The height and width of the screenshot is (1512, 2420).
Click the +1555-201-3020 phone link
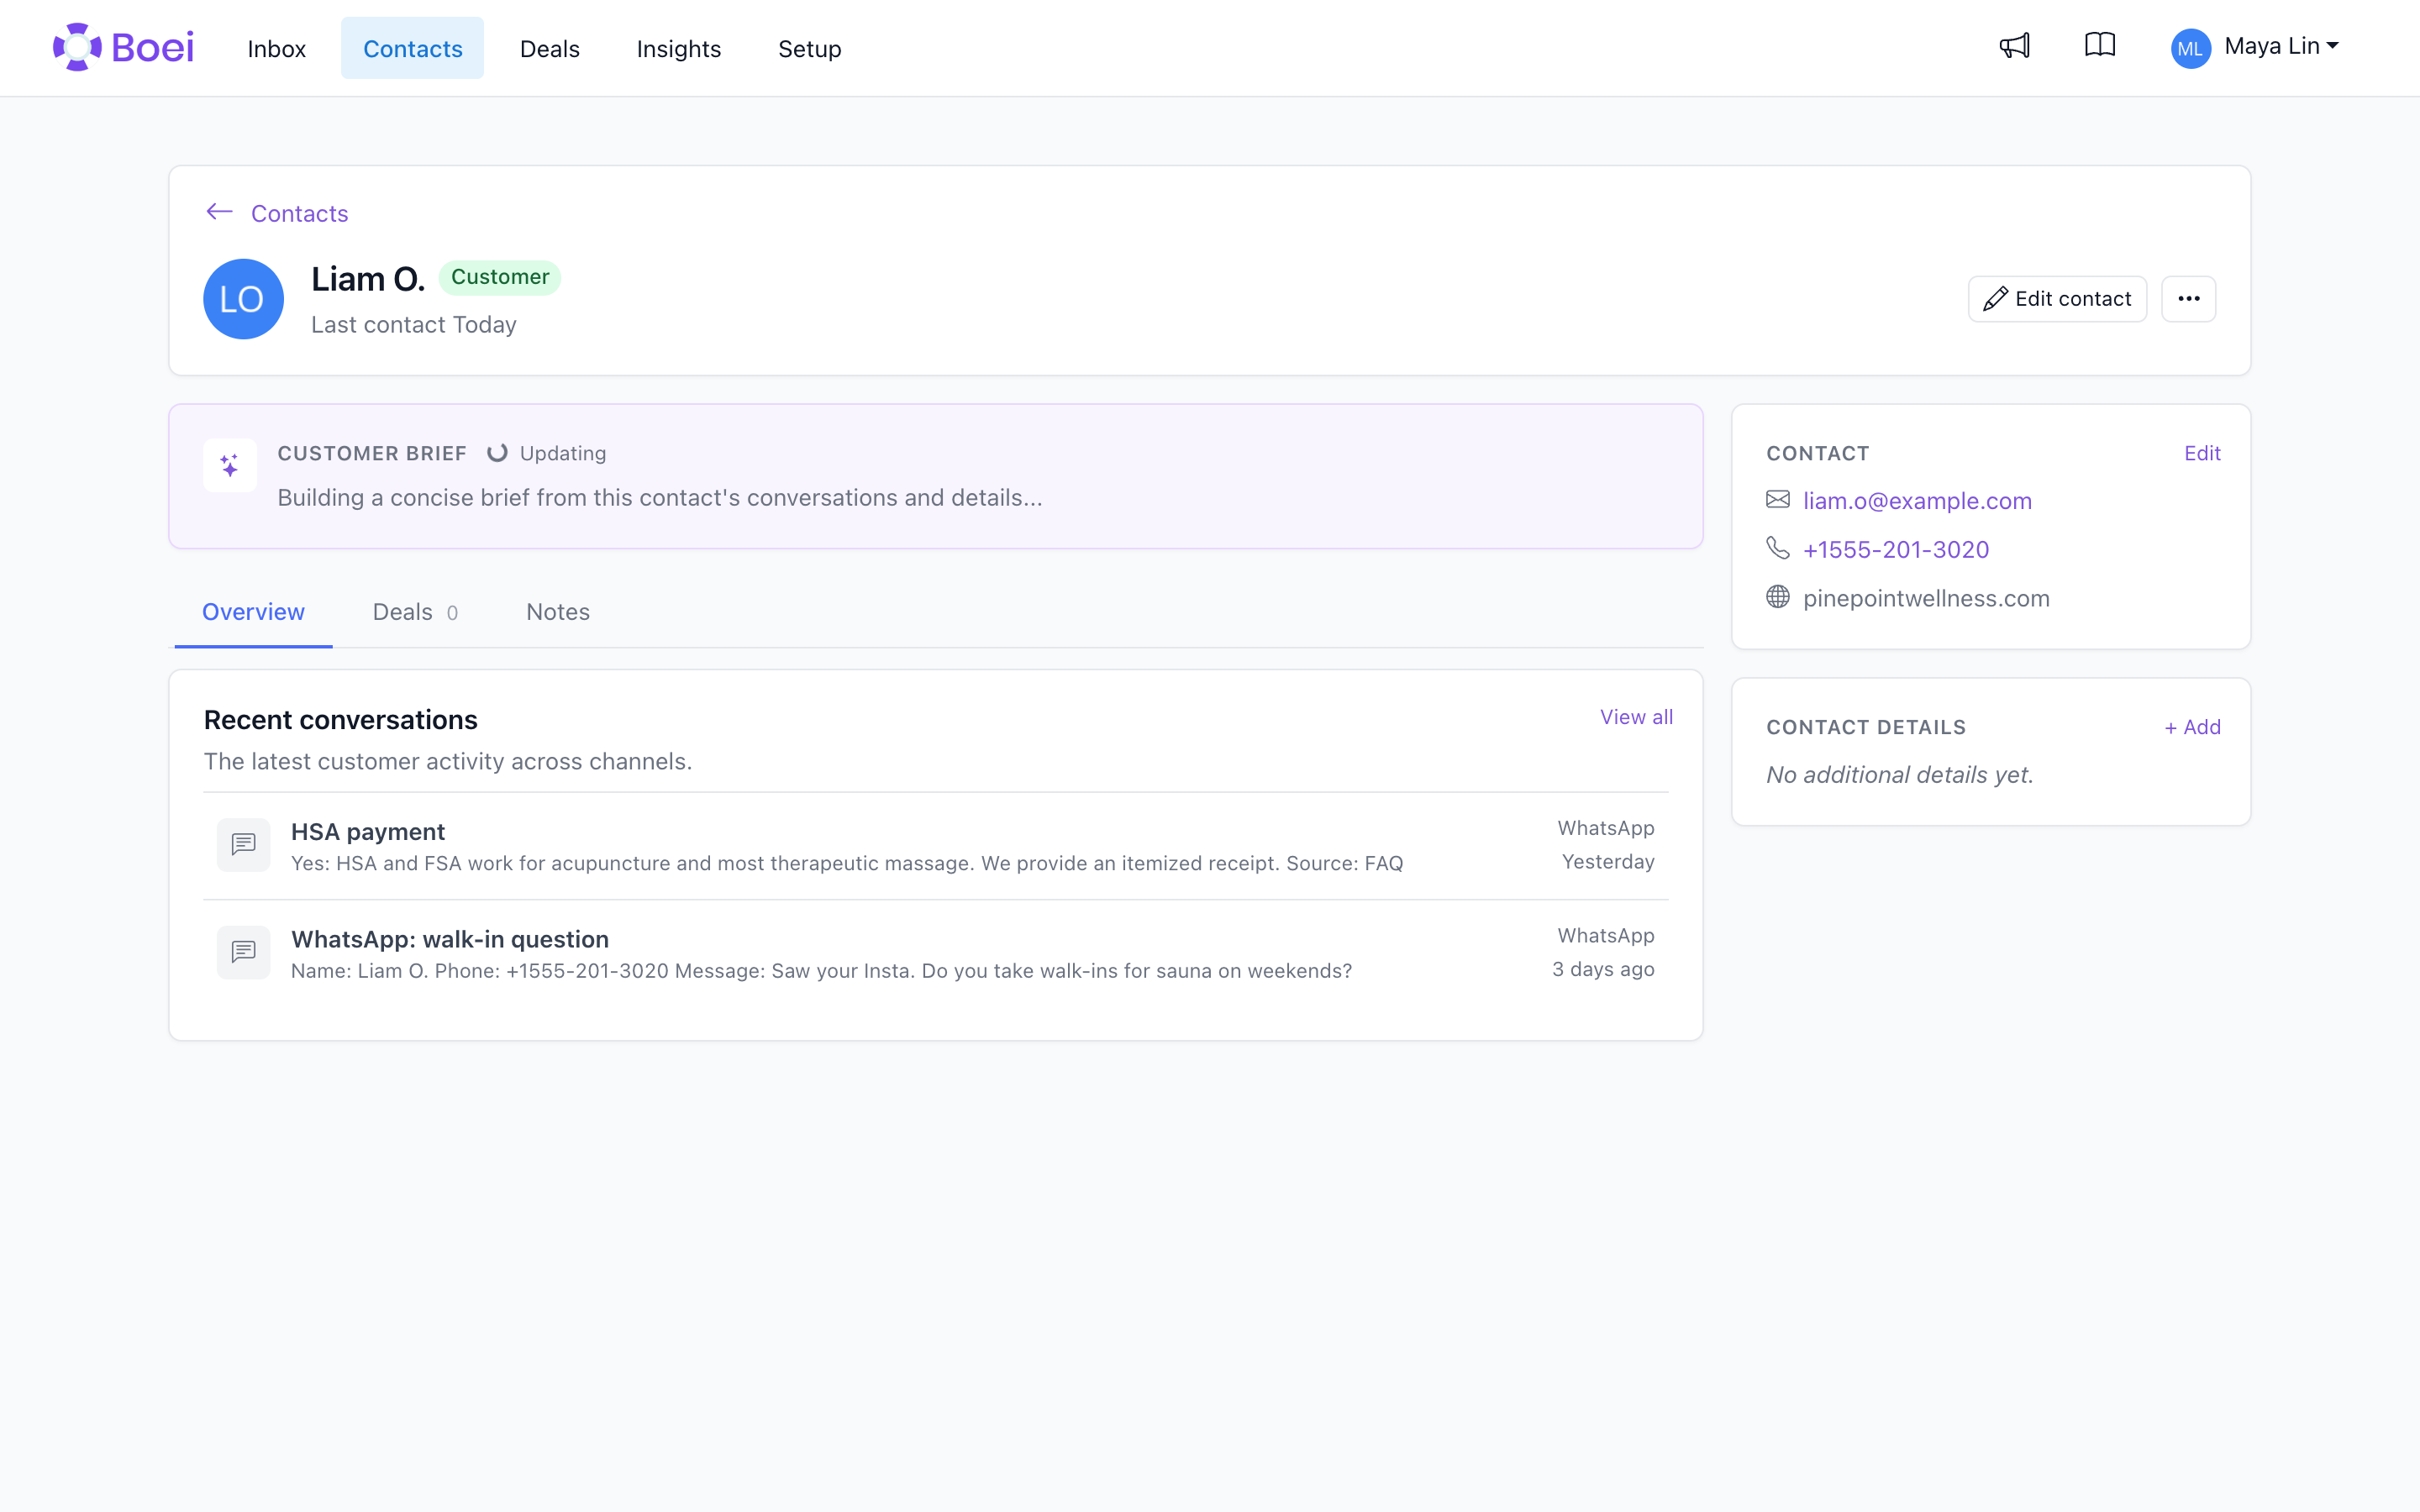(1896, 549)
